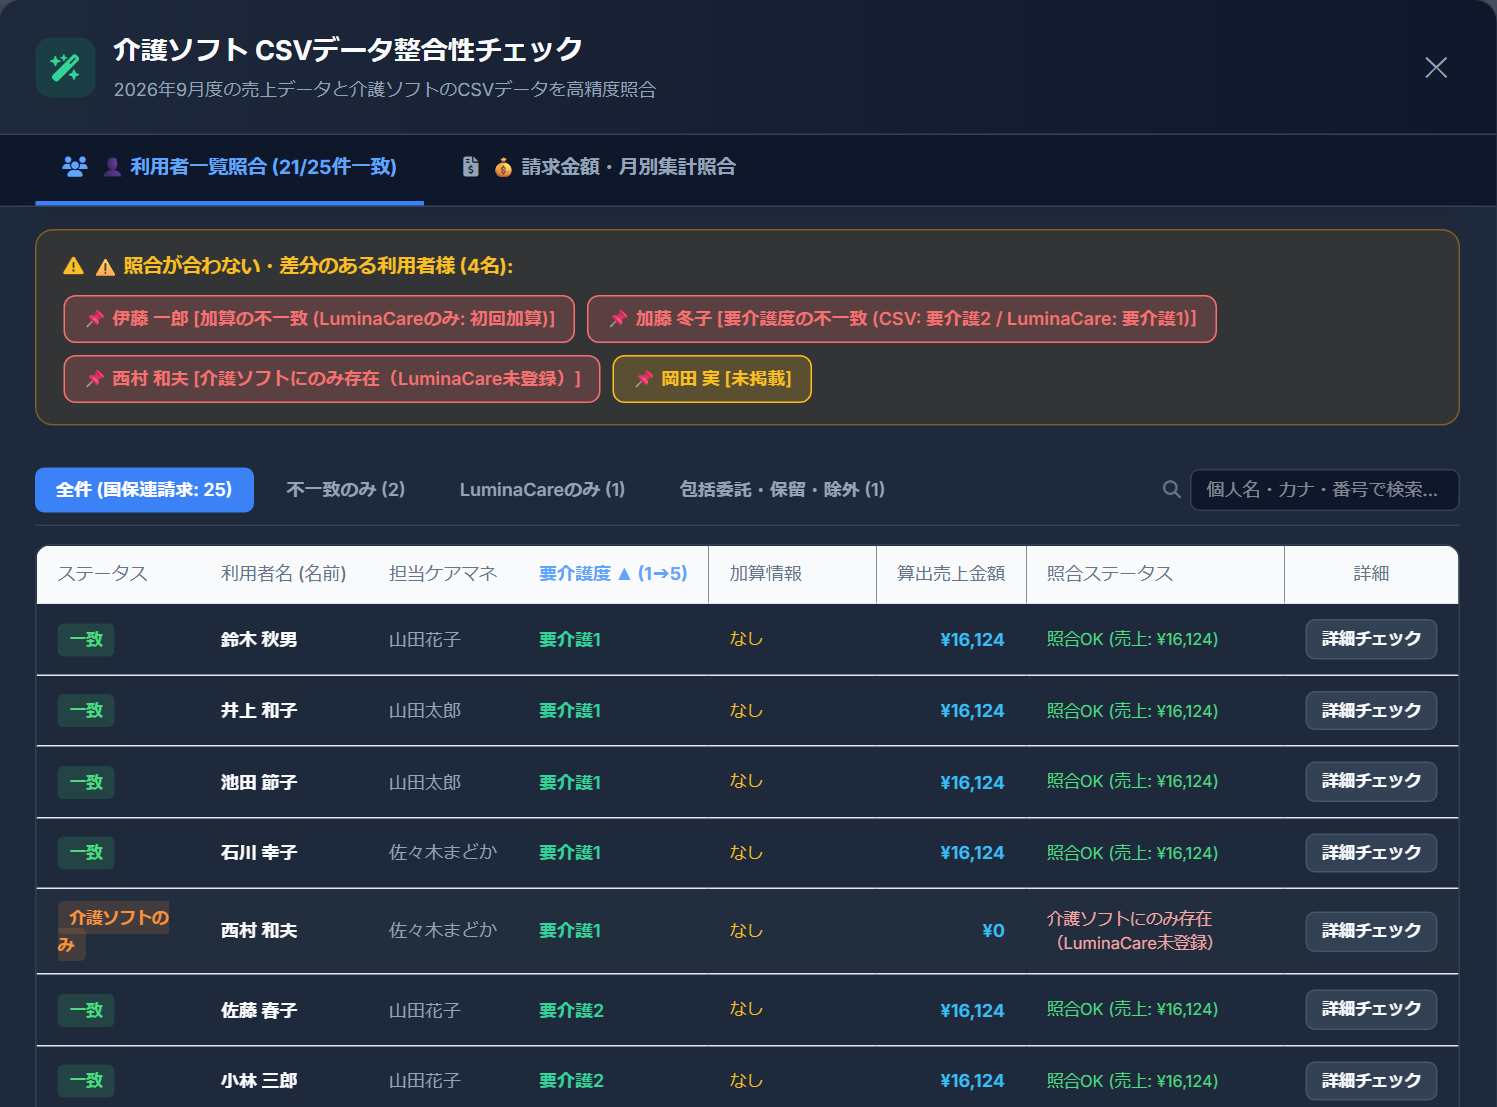Click the pin icon beside 伊藤 一郎
1497x1107 pixels.
tap(95, 319)
